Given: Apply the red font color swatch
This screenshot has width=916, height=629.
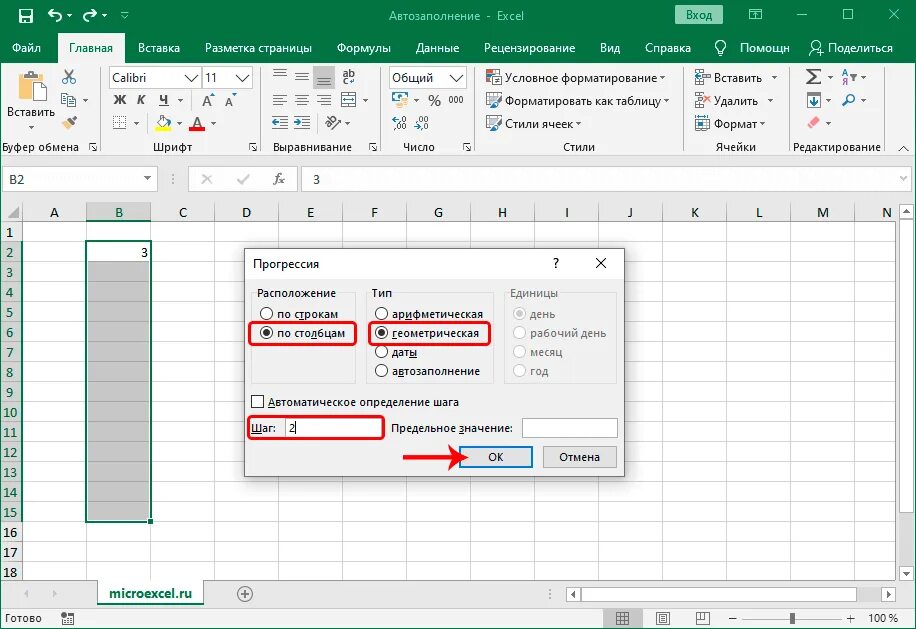Looking at the screenshot, I should (x=197, y=123).
